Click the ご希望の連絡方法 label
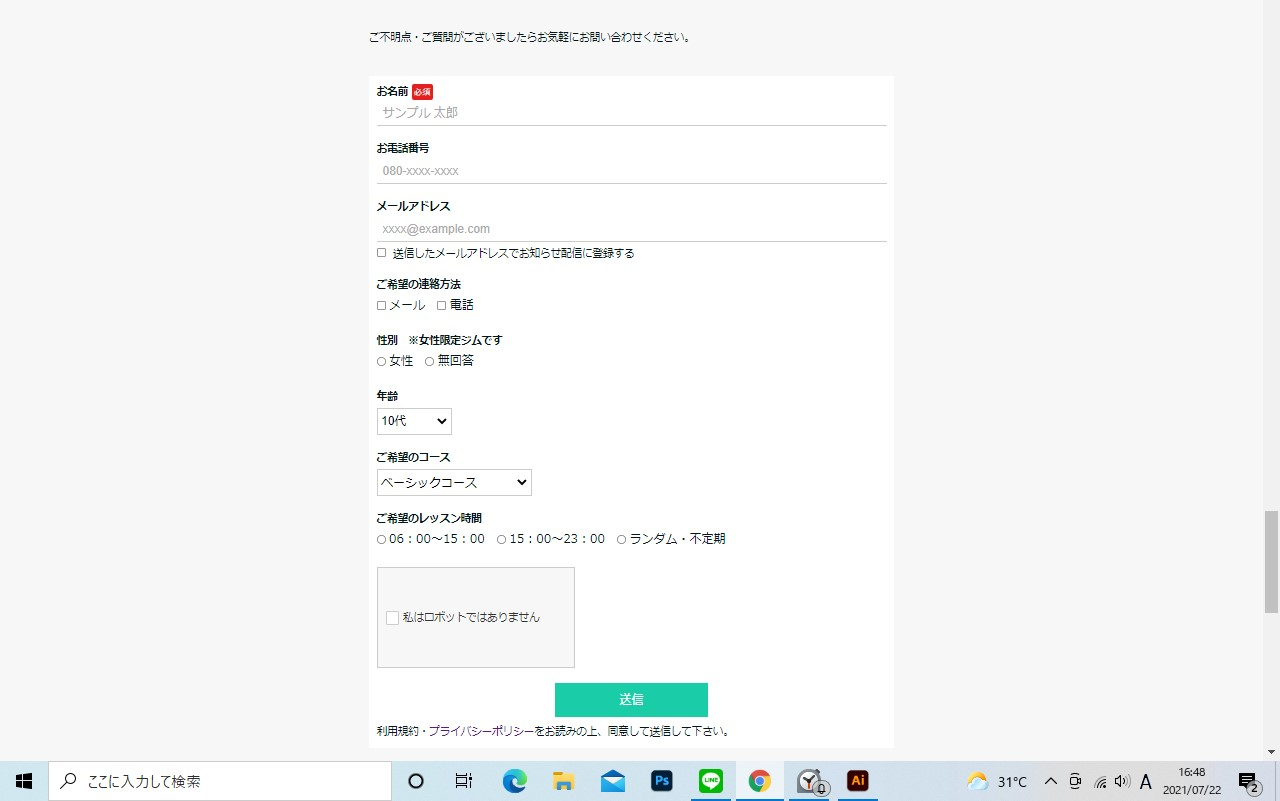This screenshot has height=801, width=1280. pyautogui.click(x=418, y=284)
